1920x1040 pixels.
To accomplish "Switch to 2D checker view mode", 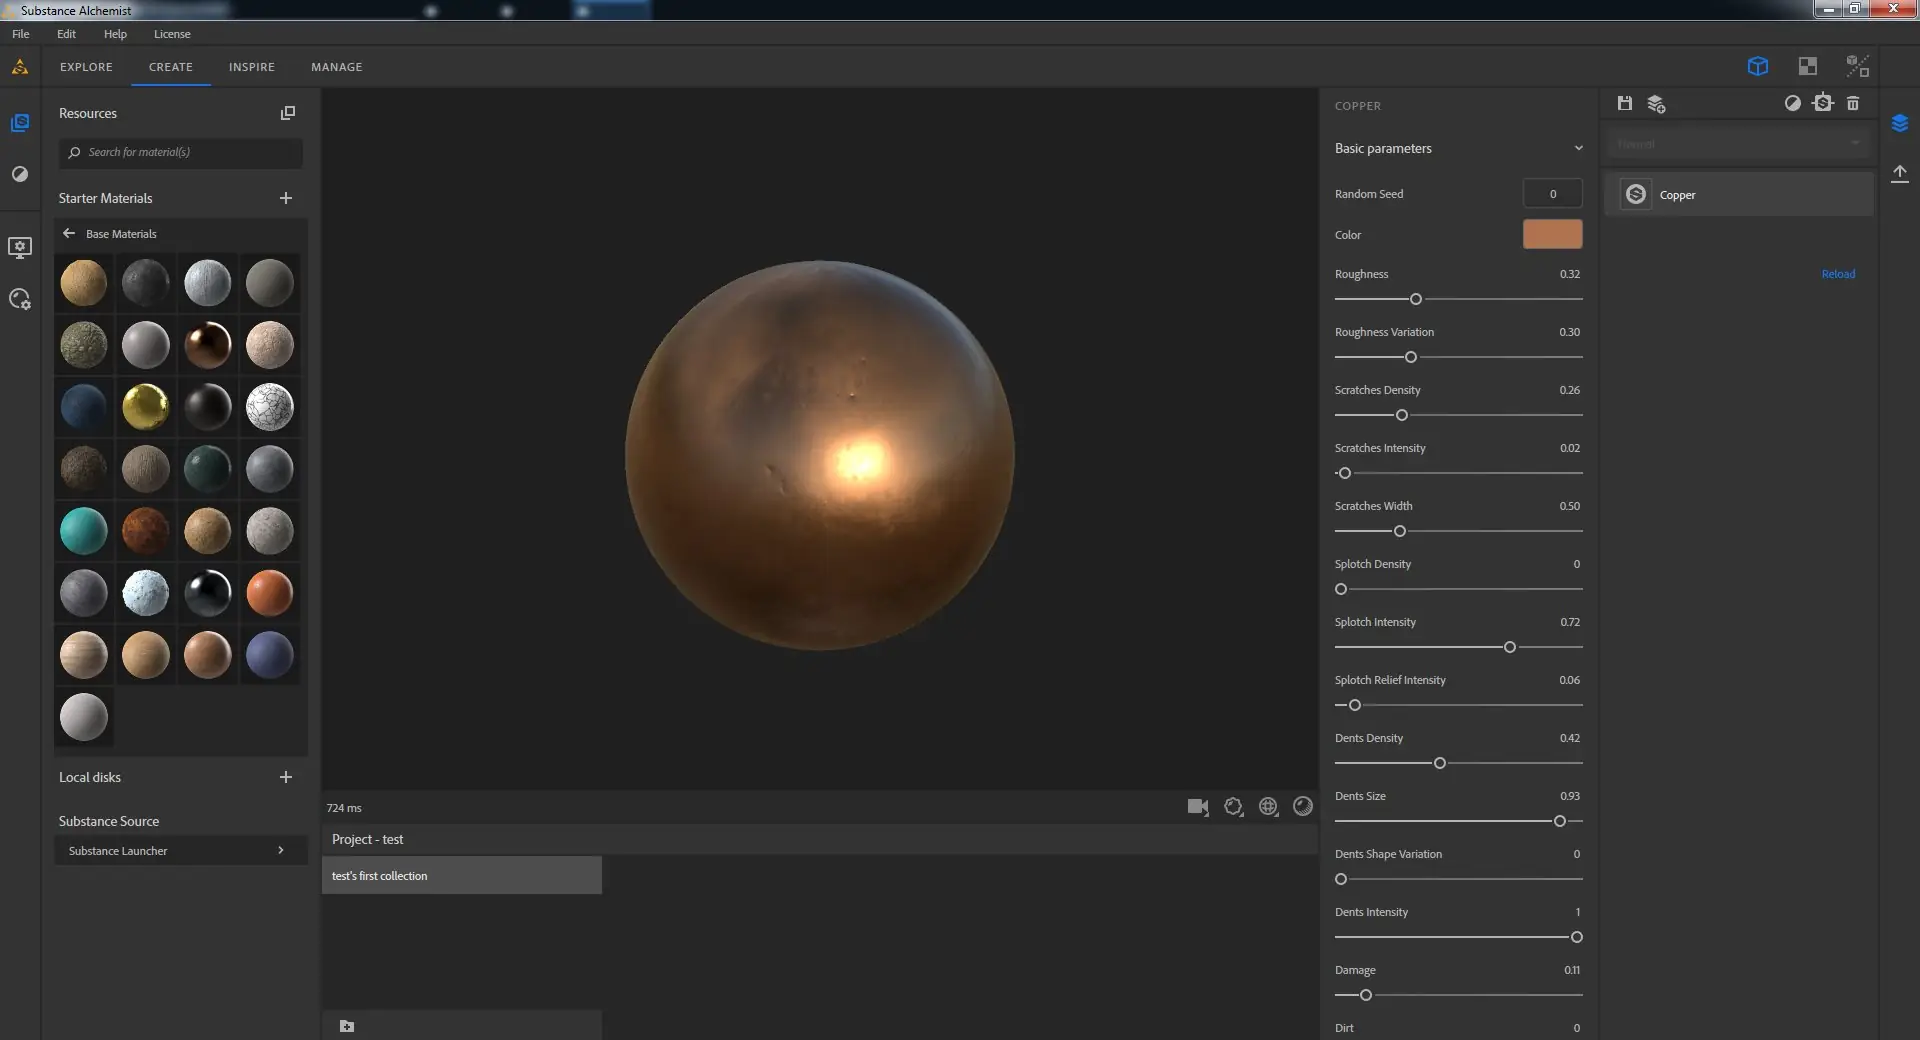I will point(1808,67).
